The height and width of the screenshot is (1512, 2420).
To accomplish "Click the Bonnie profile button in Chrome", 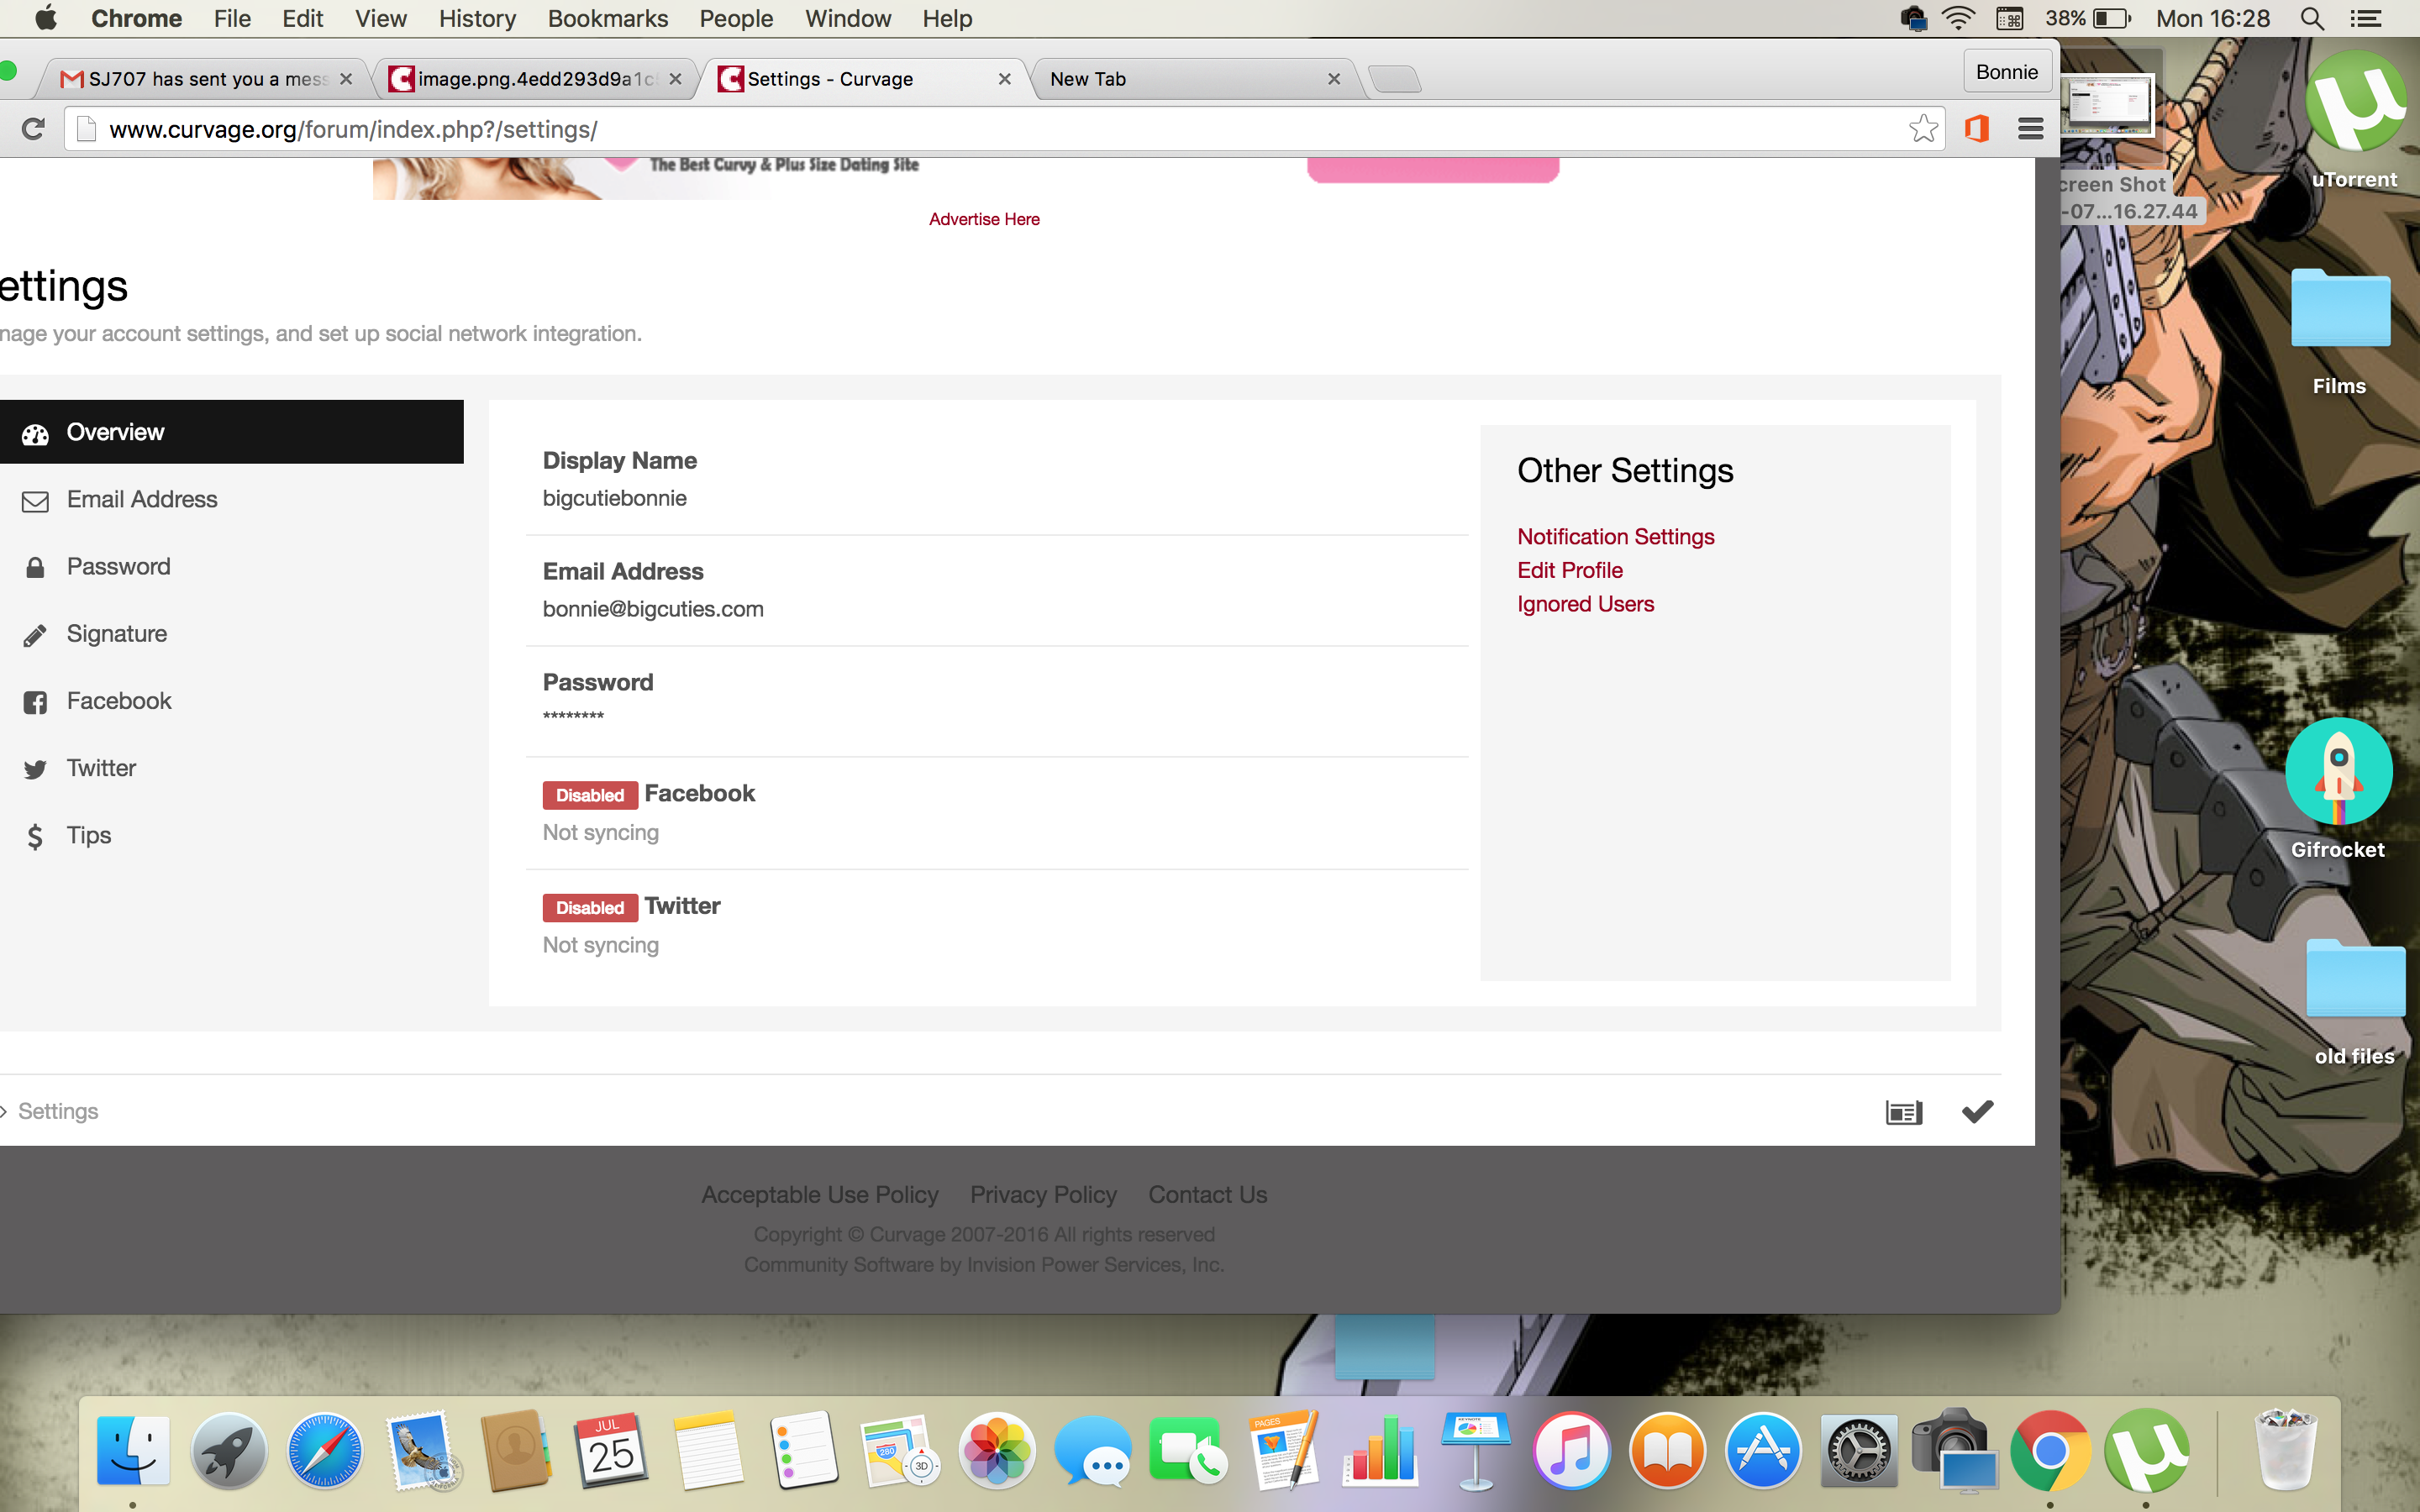I will pyautogui.click(x=2006, y=72).
